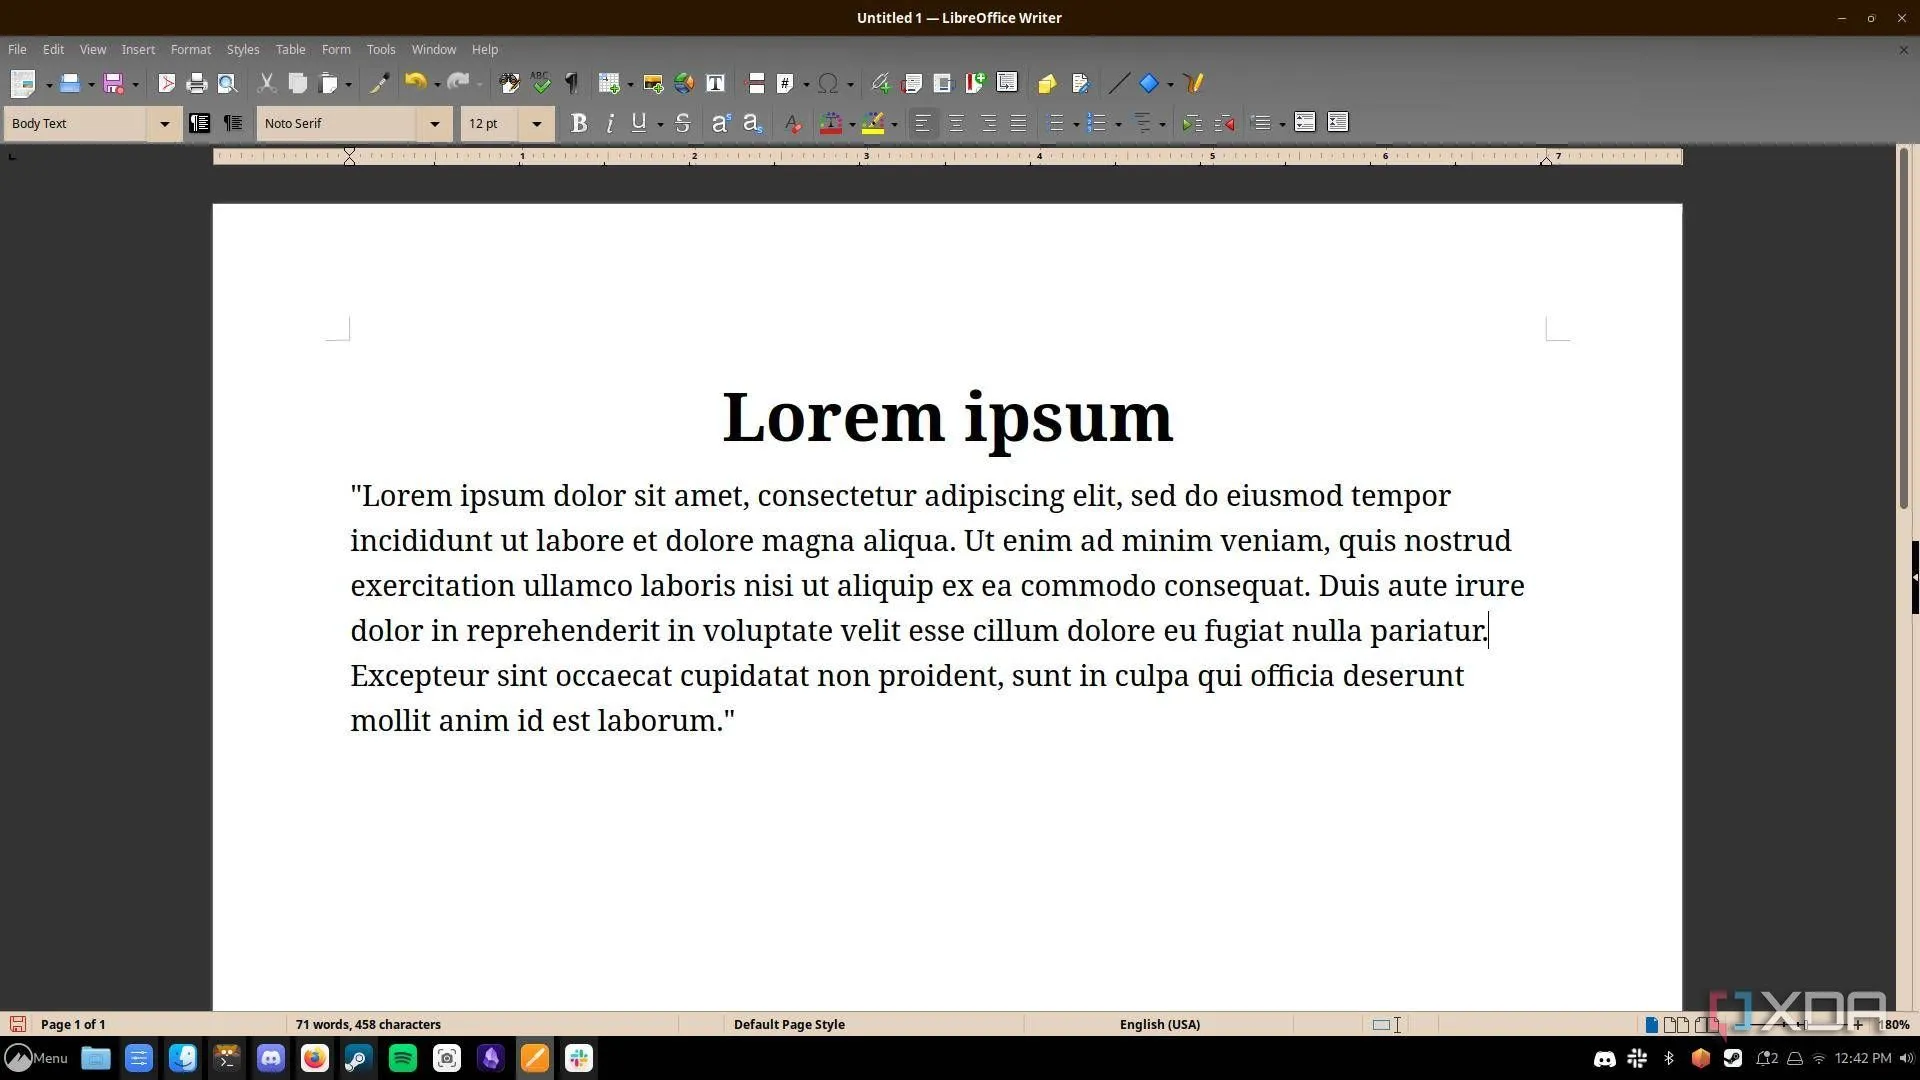Toggle bold formatting
The width and height of the screenshot is (1920, 1080).
tap(578, 123)
